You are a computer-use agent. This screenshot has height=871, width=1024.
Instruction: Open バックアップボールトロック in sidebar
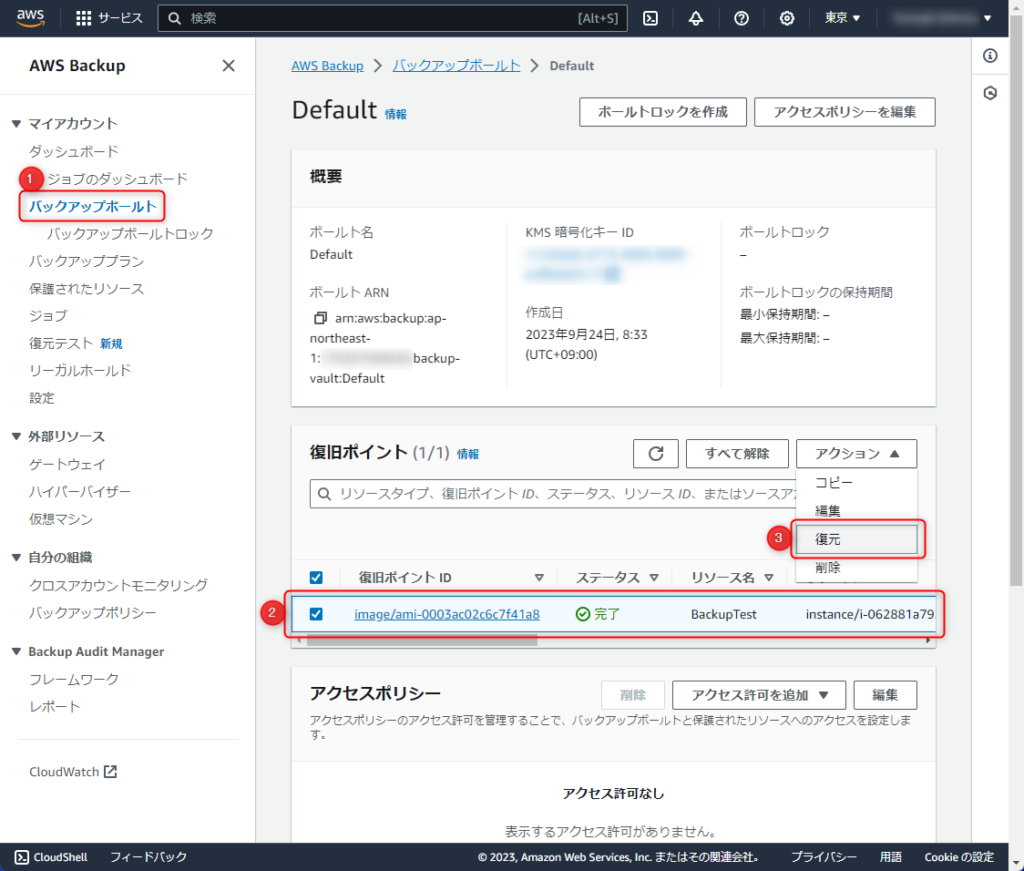pyautogui.click(x=130, y=234)
